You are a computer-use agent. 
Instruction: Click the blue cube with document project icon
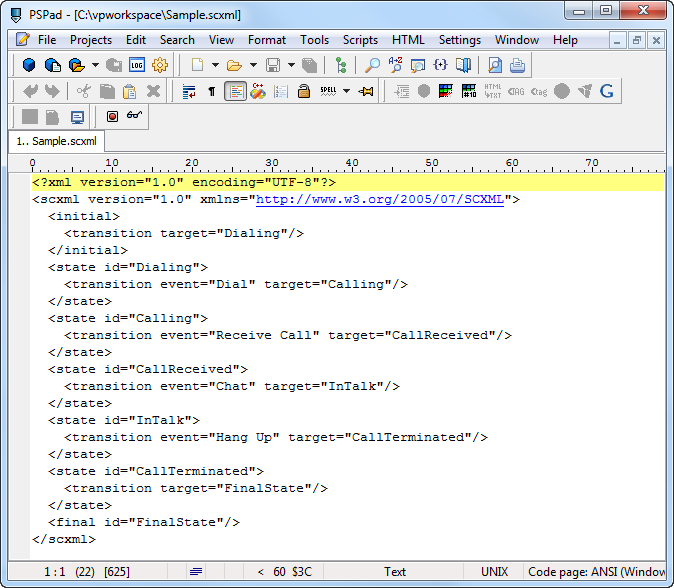click(x=52, y=65)
